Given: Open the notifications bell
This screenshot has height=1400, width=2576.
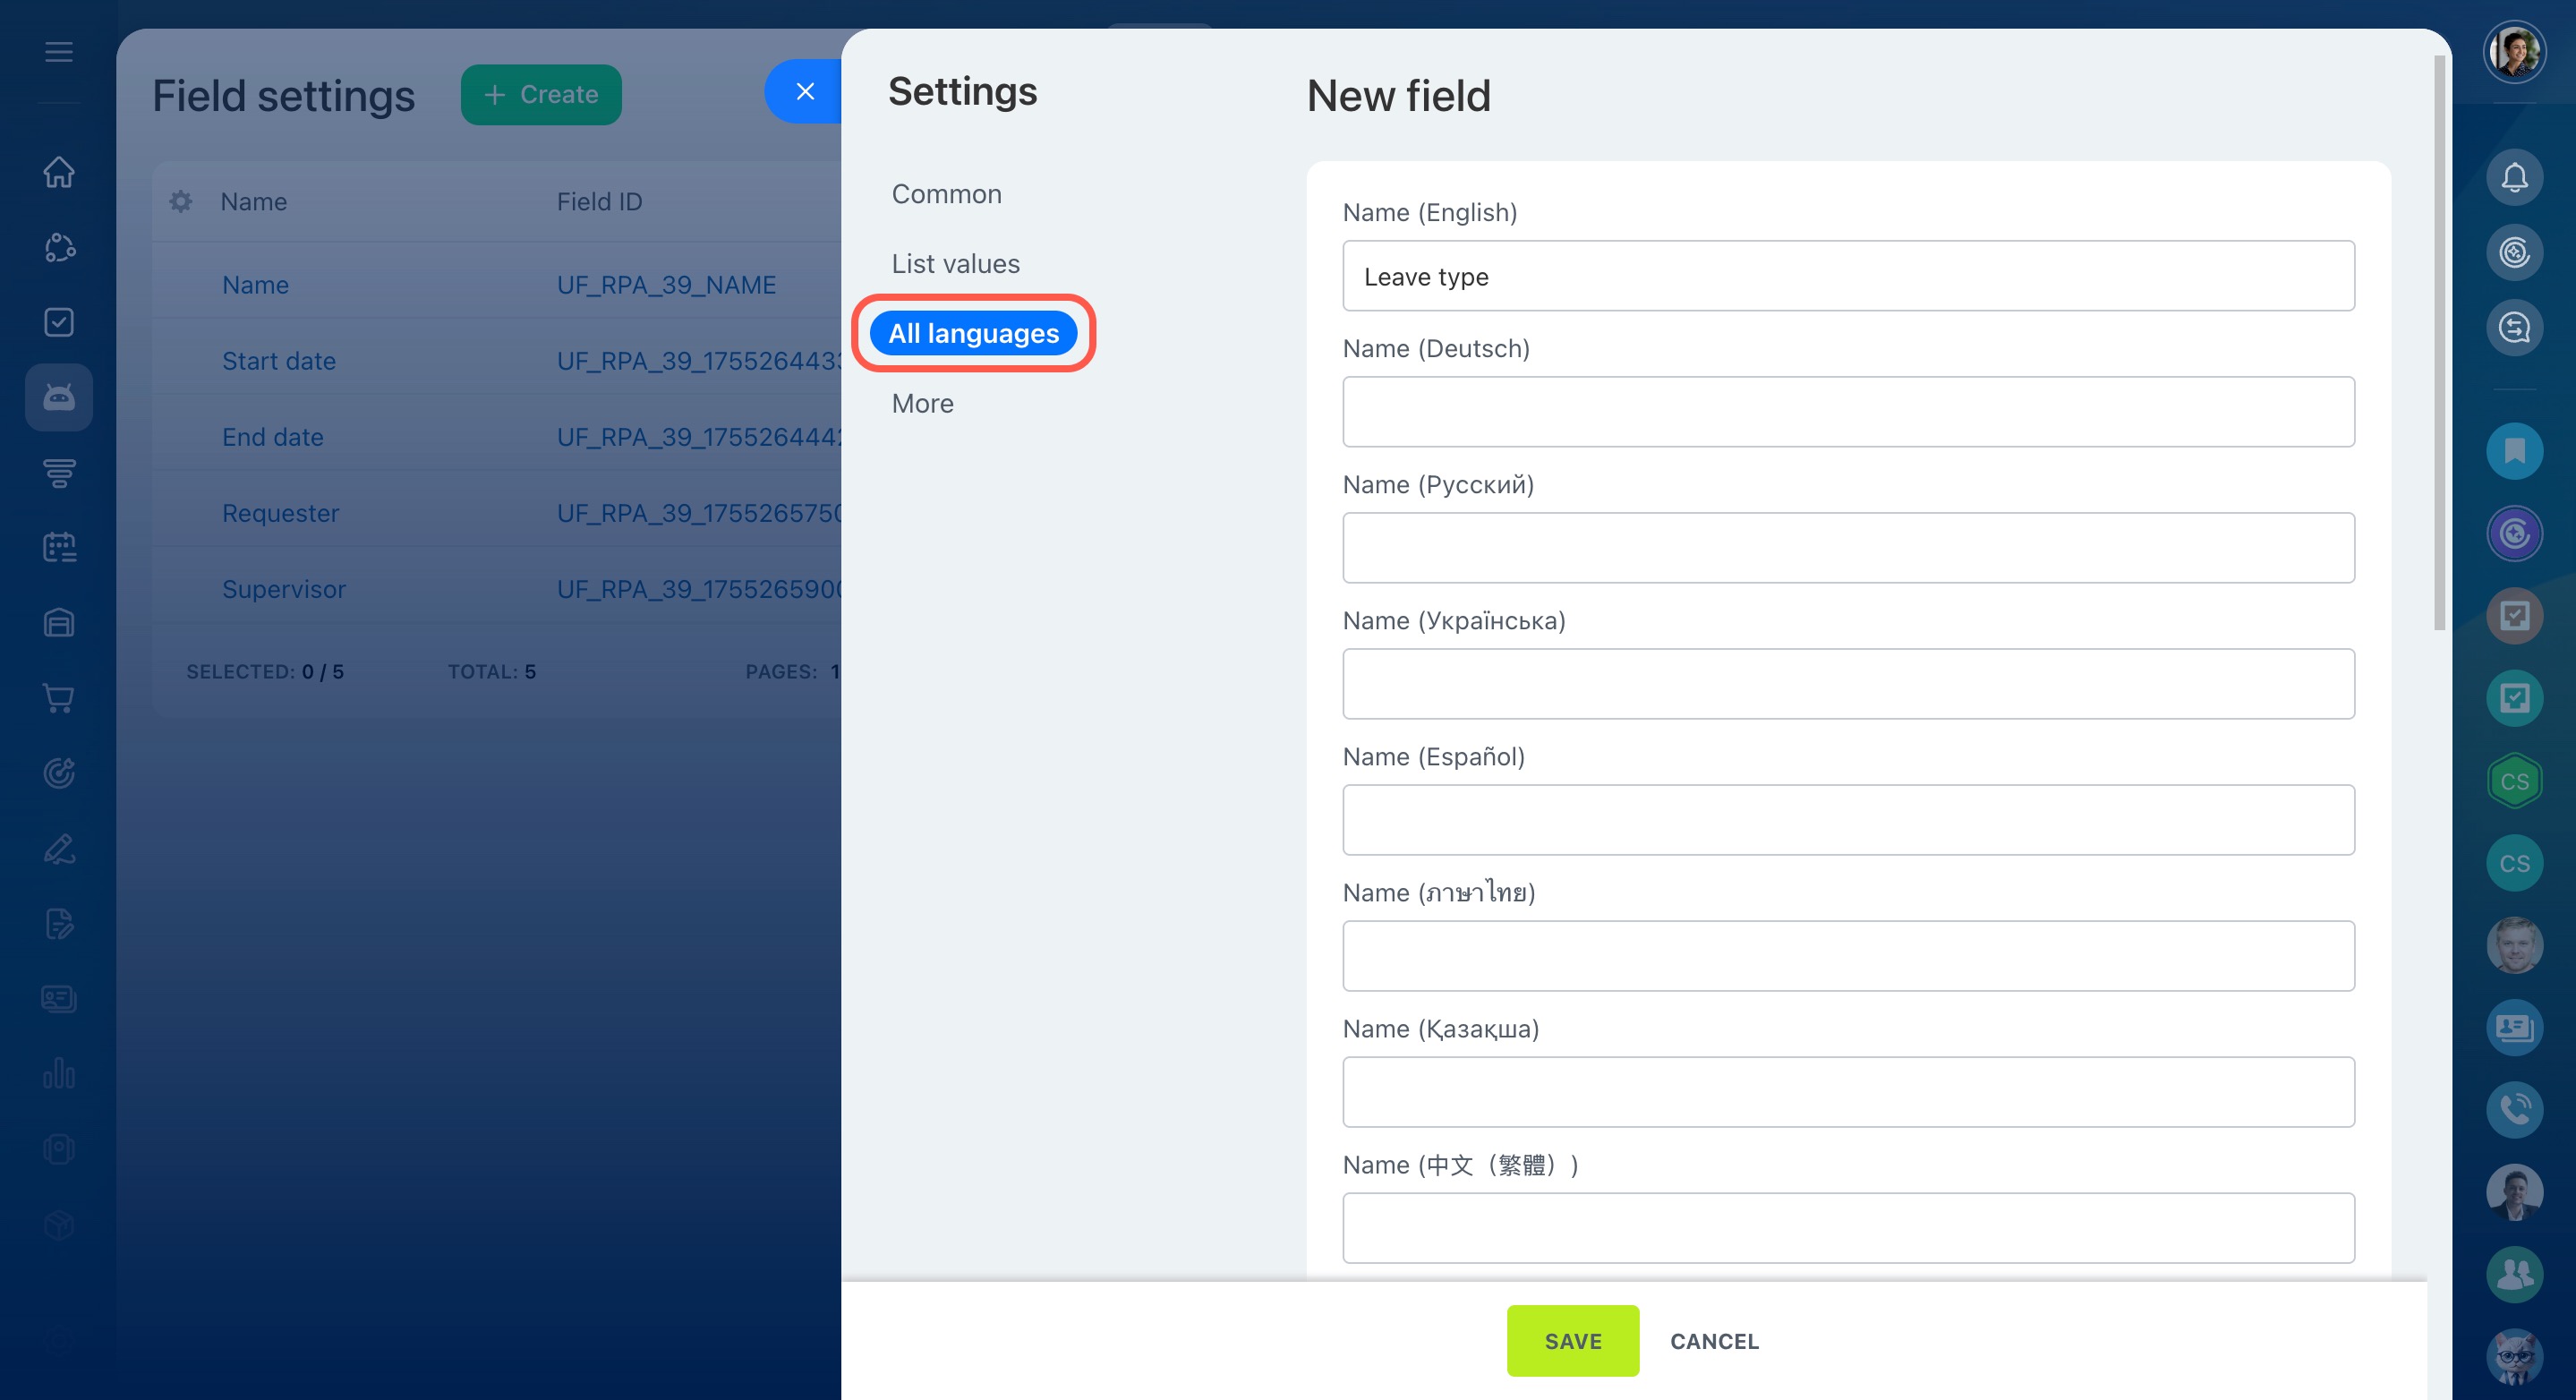Looking at the screenshot, I should tap(2514, 178).
